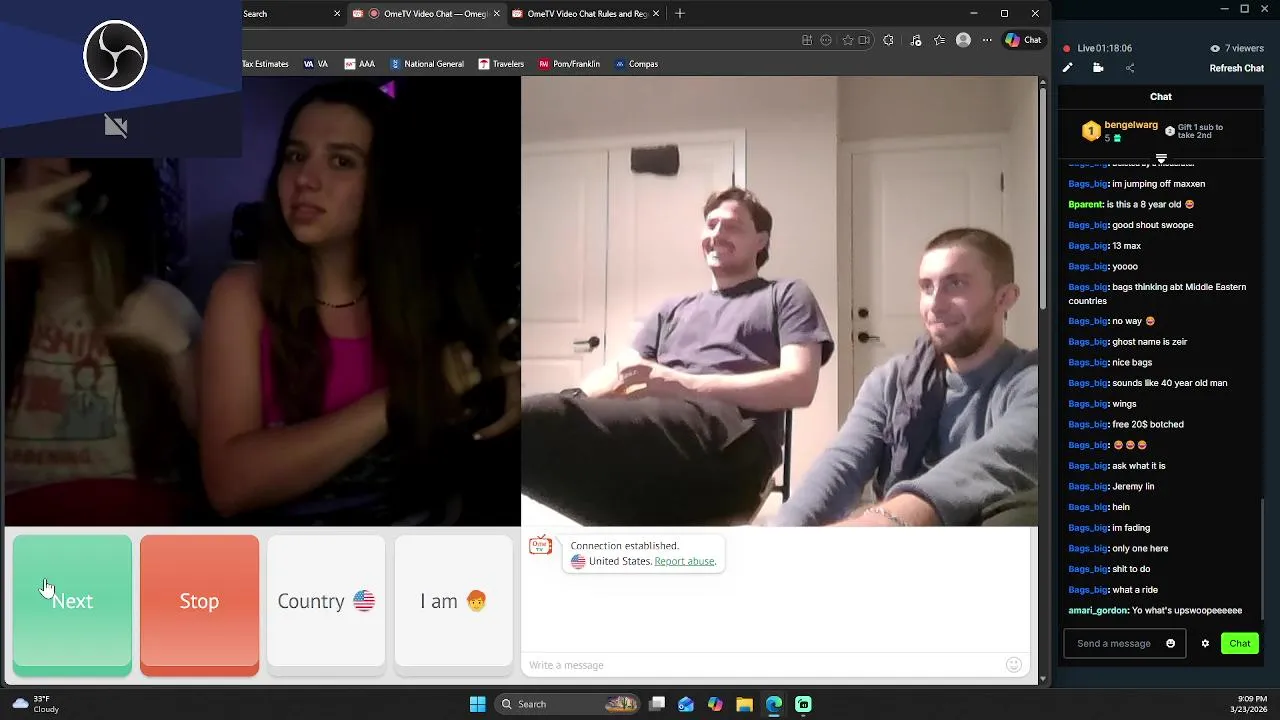Open the stream chat emoji picker
Viewport: 1280px width, 720px height.
click(x=1171, y=643)
